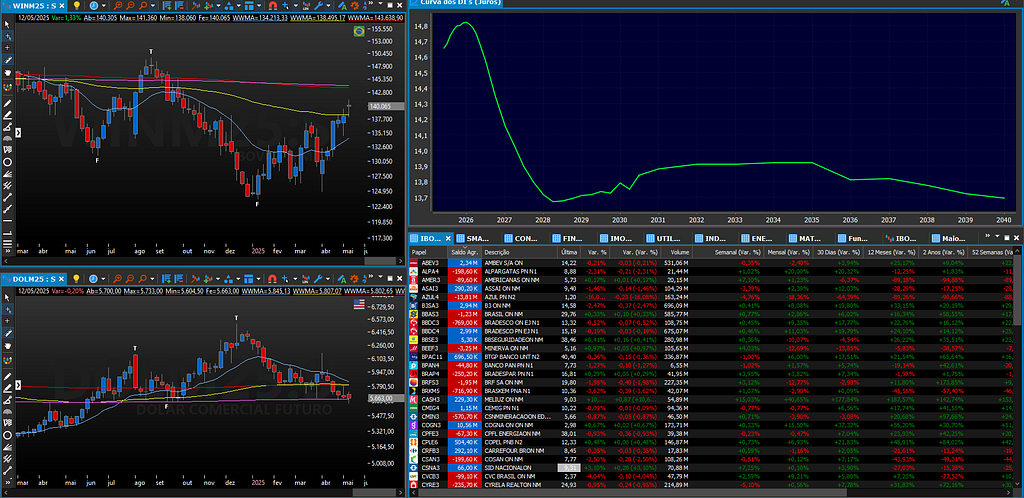Select the horizontal line tool in WINM25 side toolbar
The width and height of the screenshot is (1024, 498).
(x=8, y=220)
